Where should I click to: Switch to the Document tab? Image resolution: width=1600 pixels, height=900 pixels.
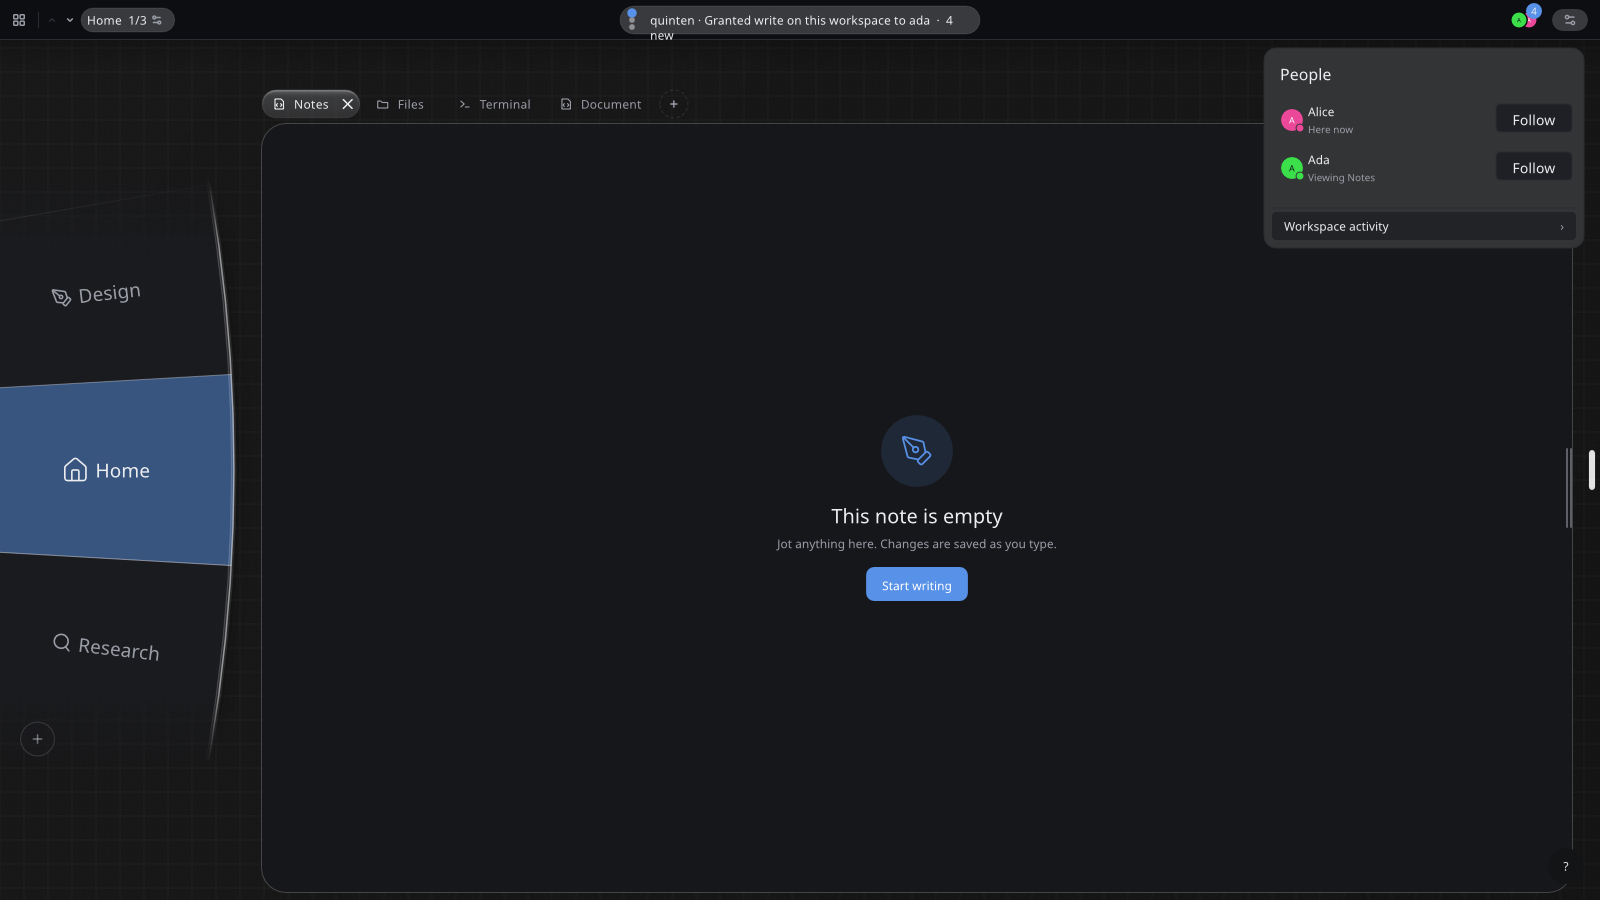point(601,104)
